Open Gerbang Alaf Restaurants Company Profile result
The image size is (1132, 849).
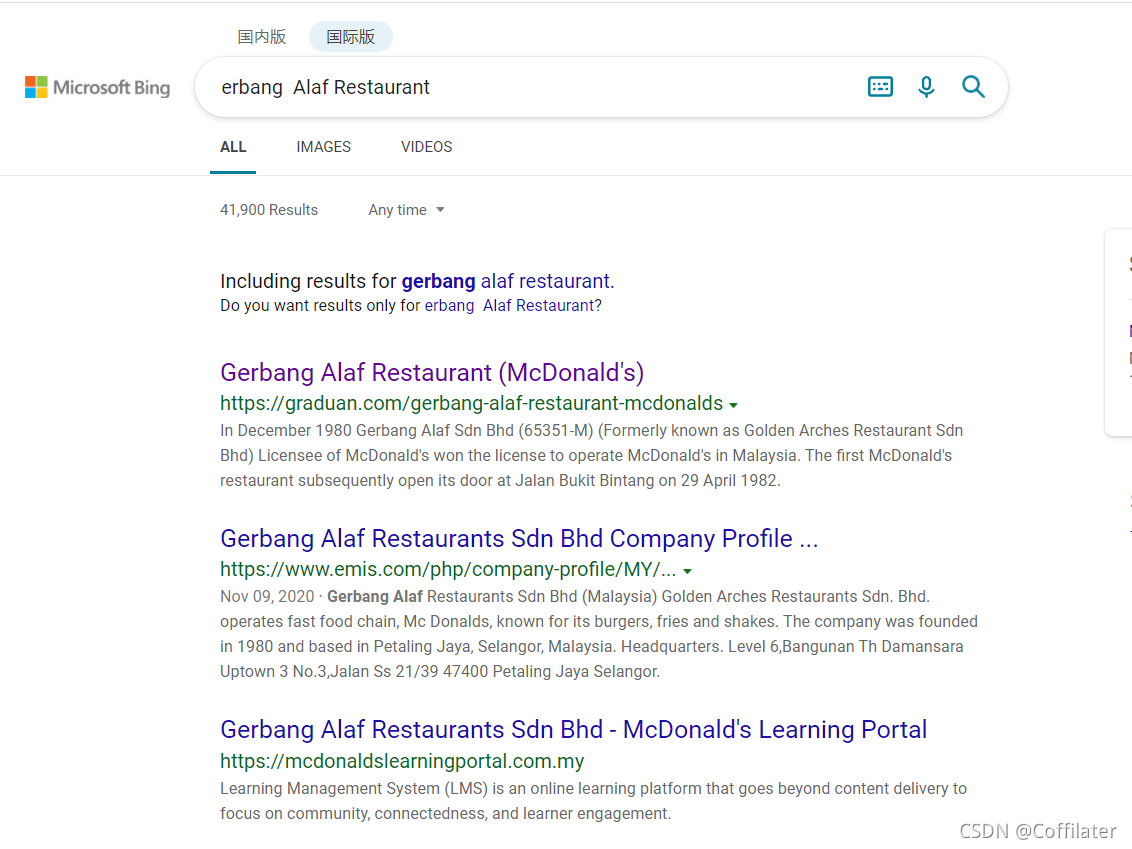point(519,539)
